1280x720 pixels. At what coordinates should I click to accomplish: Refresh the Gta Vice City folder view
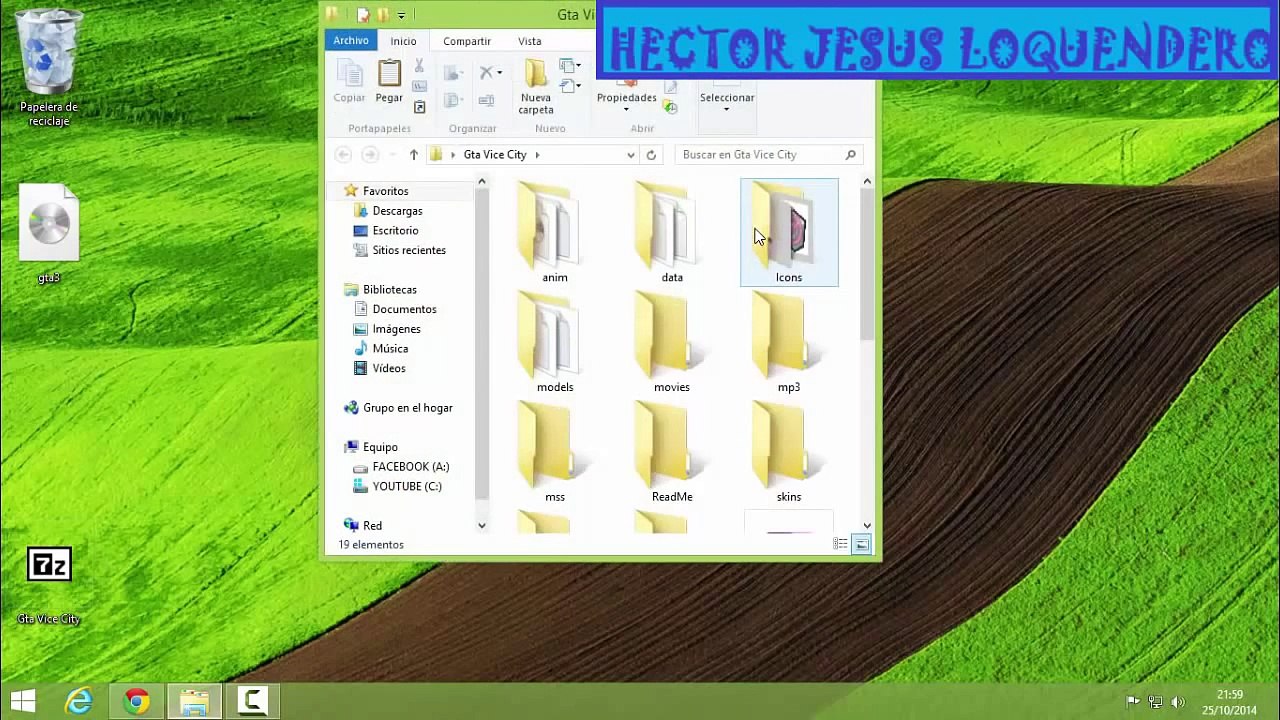pos(651,155)
